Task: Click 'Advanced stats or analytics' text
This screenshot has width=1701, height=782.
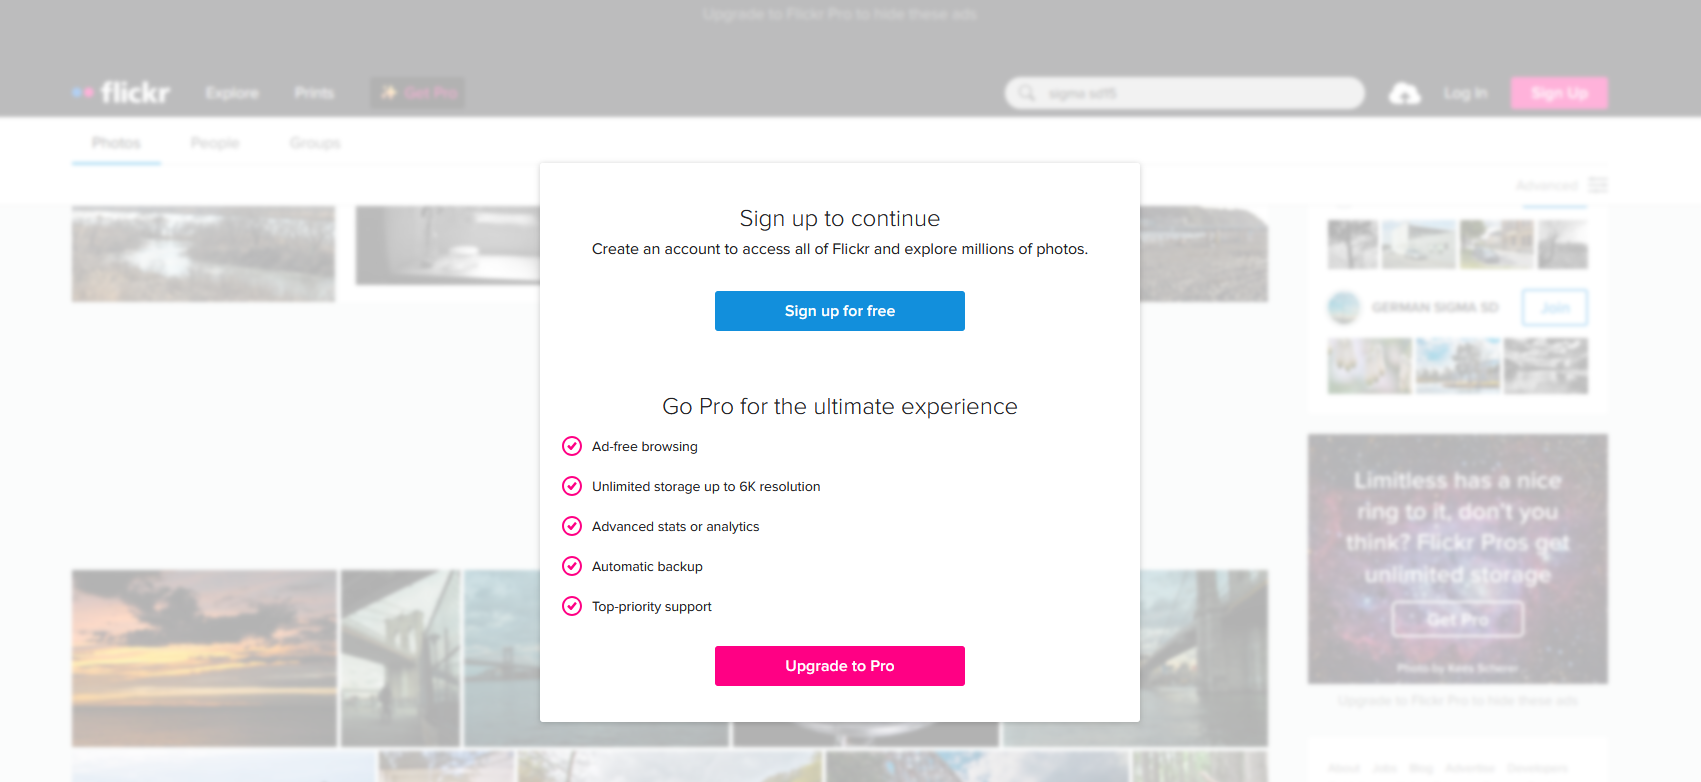Action: [x=676, y=527]
